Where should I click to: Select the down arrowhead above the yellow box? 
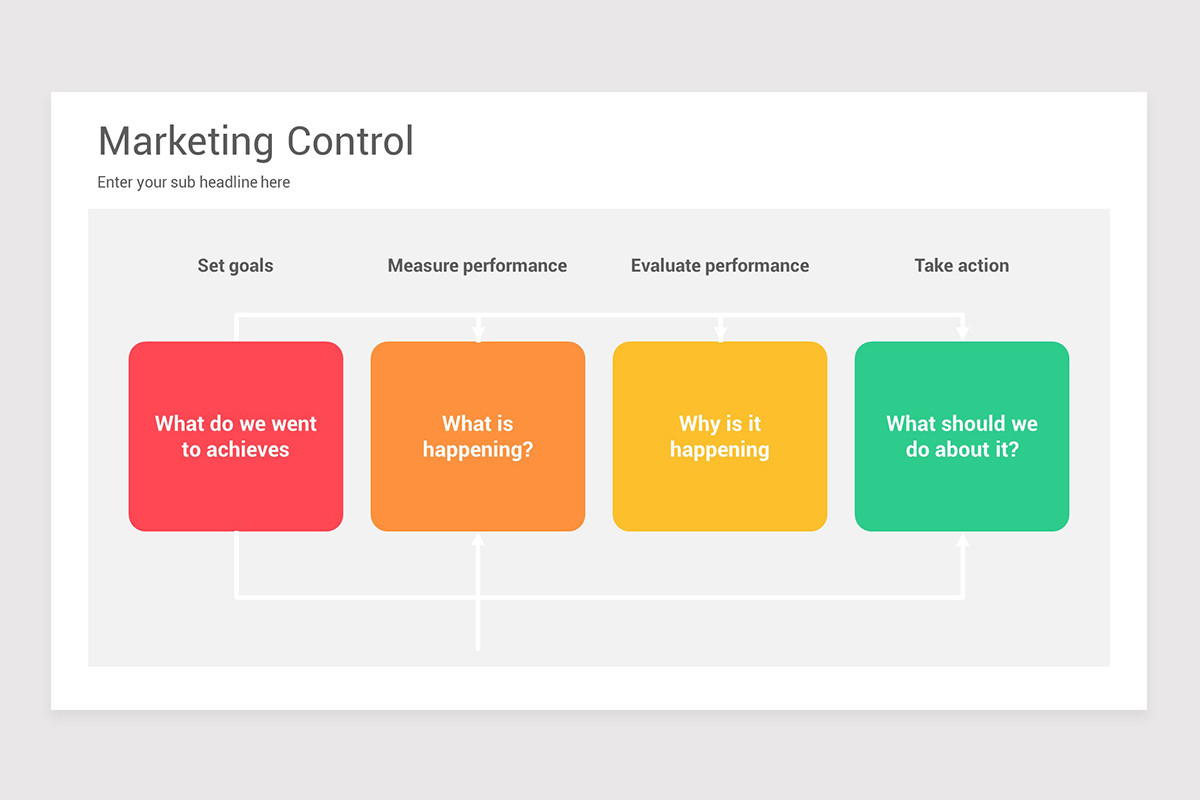(x=720, y=335)
